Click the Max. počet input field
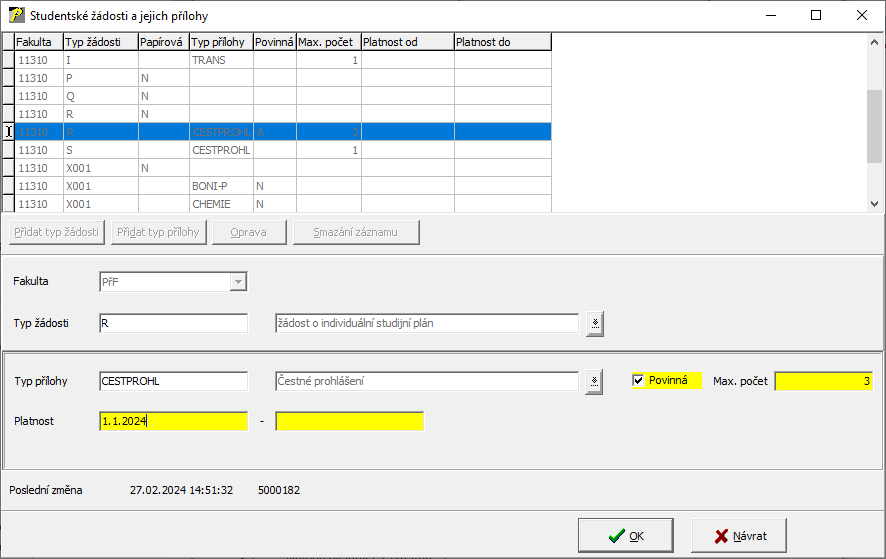Image resolution: width=886 pixels, height=559 pixels. [x=823, y=381]
